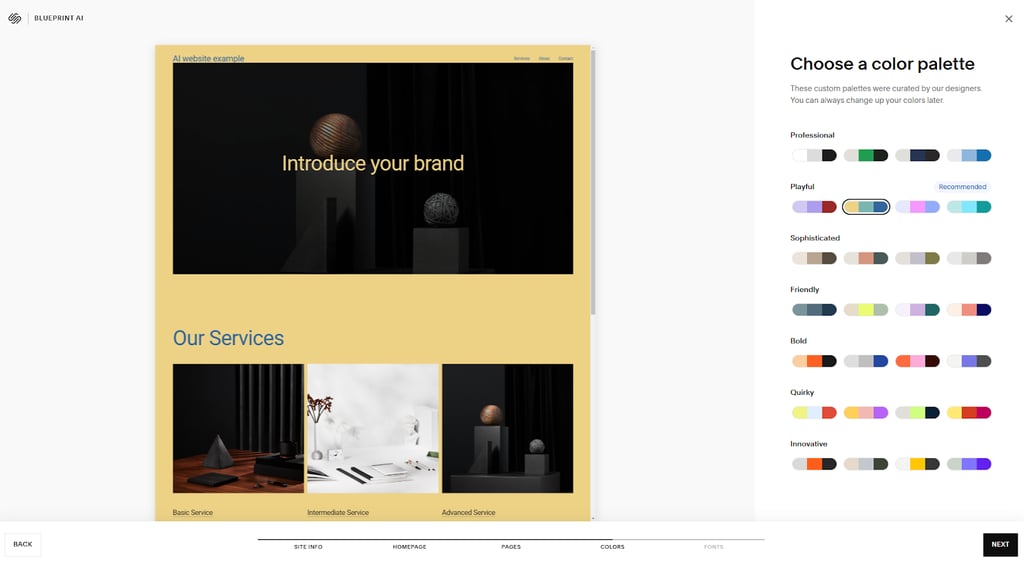Choose the Sophisticated all-gray palette
1024x568 pixels.
[968, 259]
